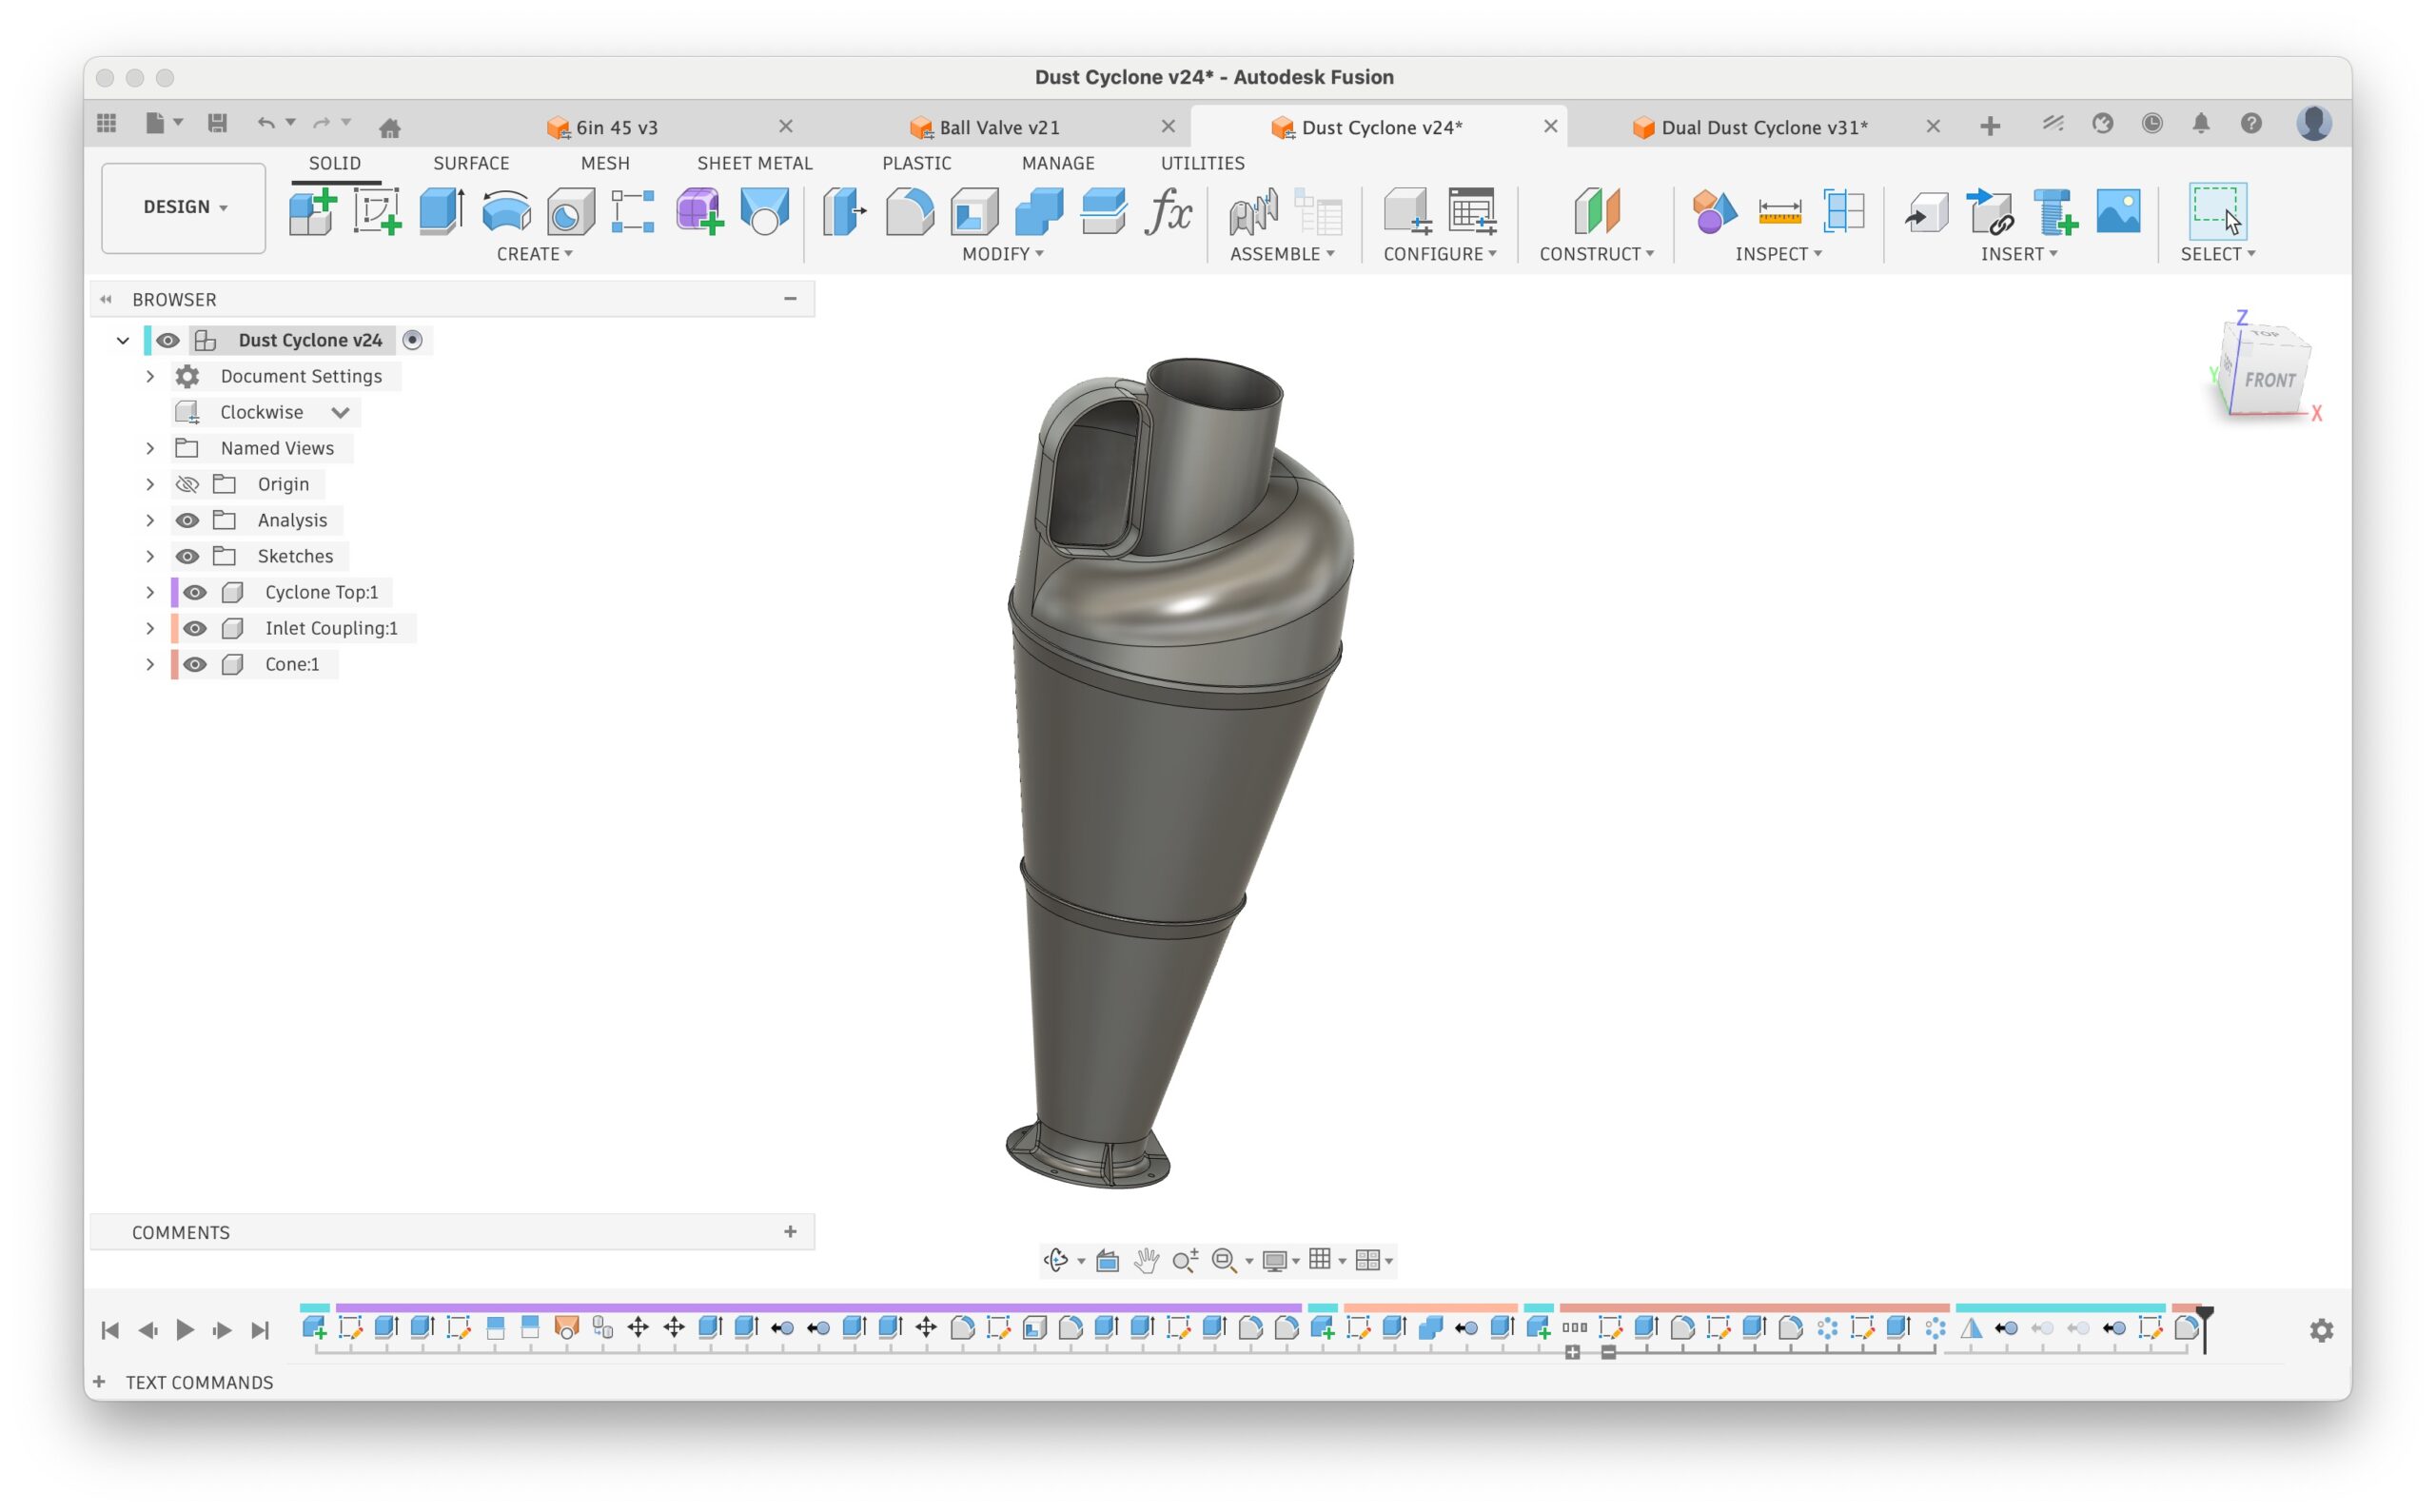Click the Create Sketch icon

(x=376, y=212)
